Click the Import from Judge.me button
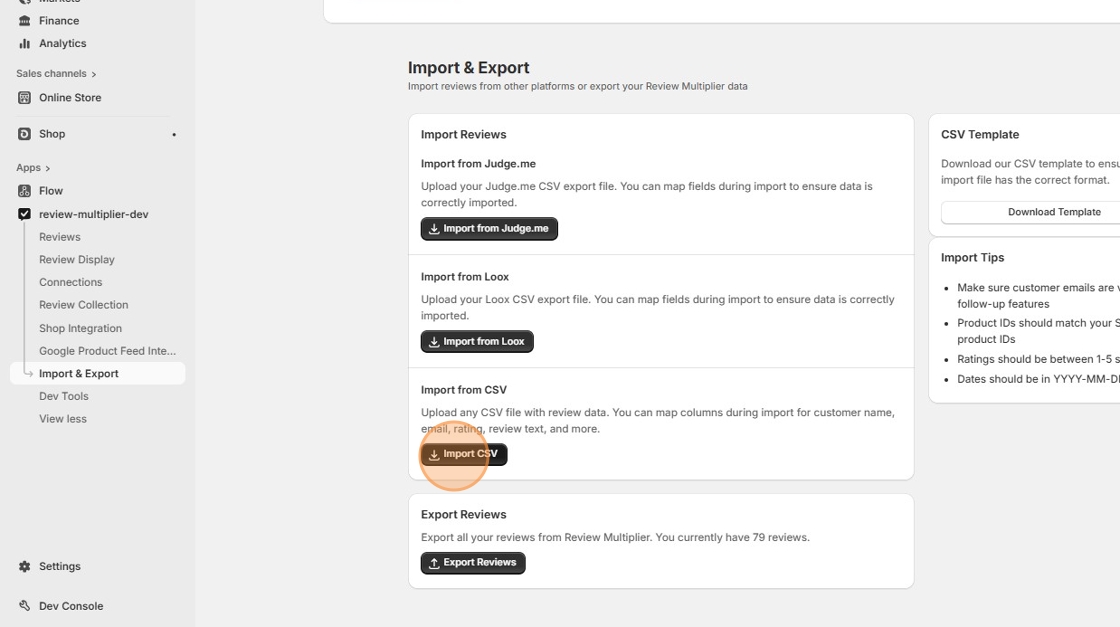This screenshot has width=1120, height=627. pyautogui.click(x=489, y=229)
